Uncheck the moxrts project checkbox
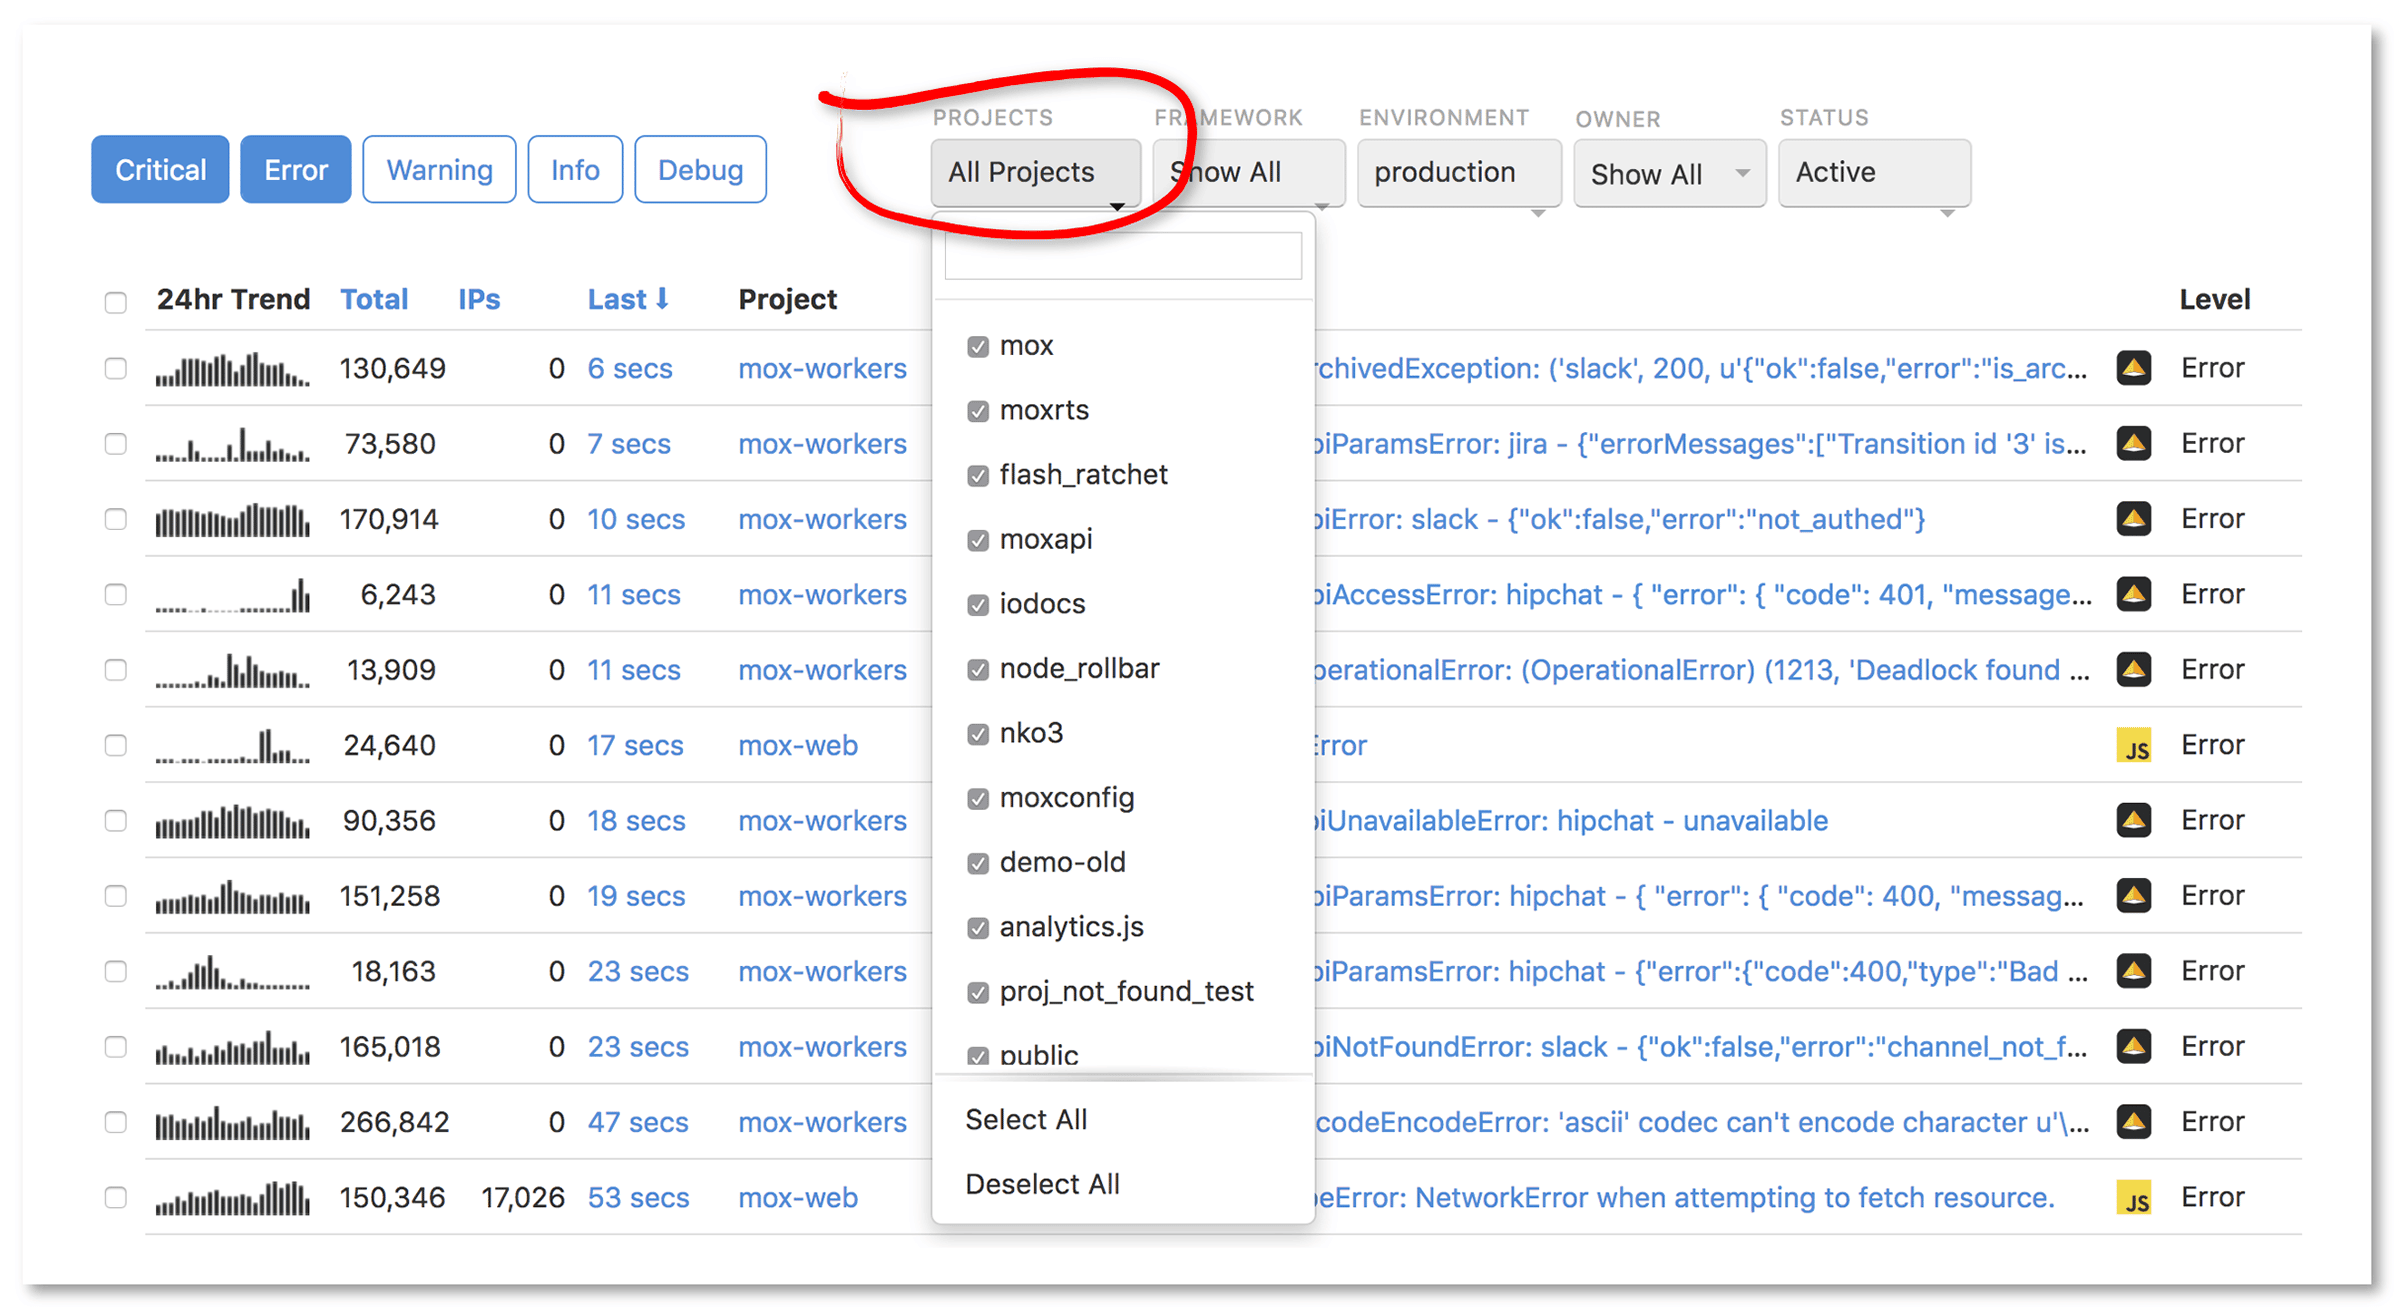The height and width of the screenshot is (1315, 2400). (978, 411)
